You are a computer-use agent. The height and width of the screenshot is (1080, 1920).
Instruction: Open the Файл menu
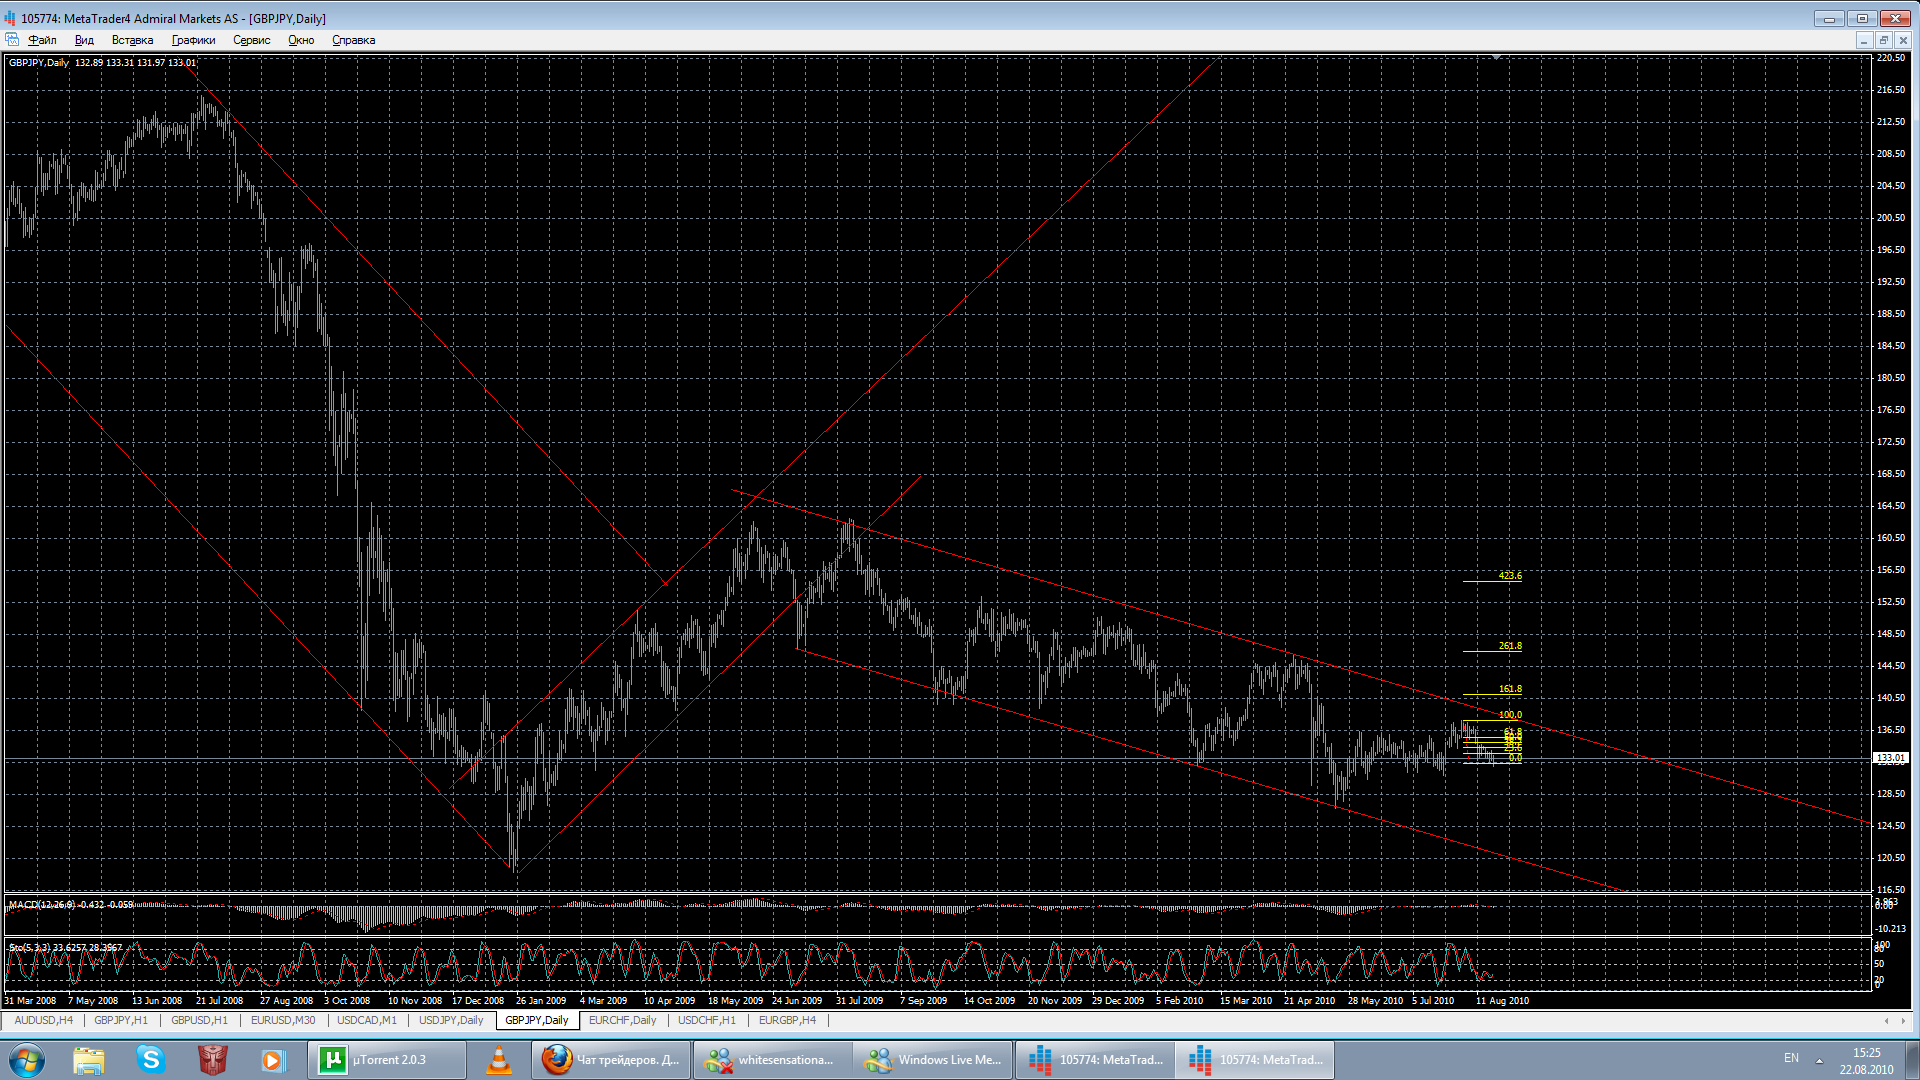coord(42,40)
